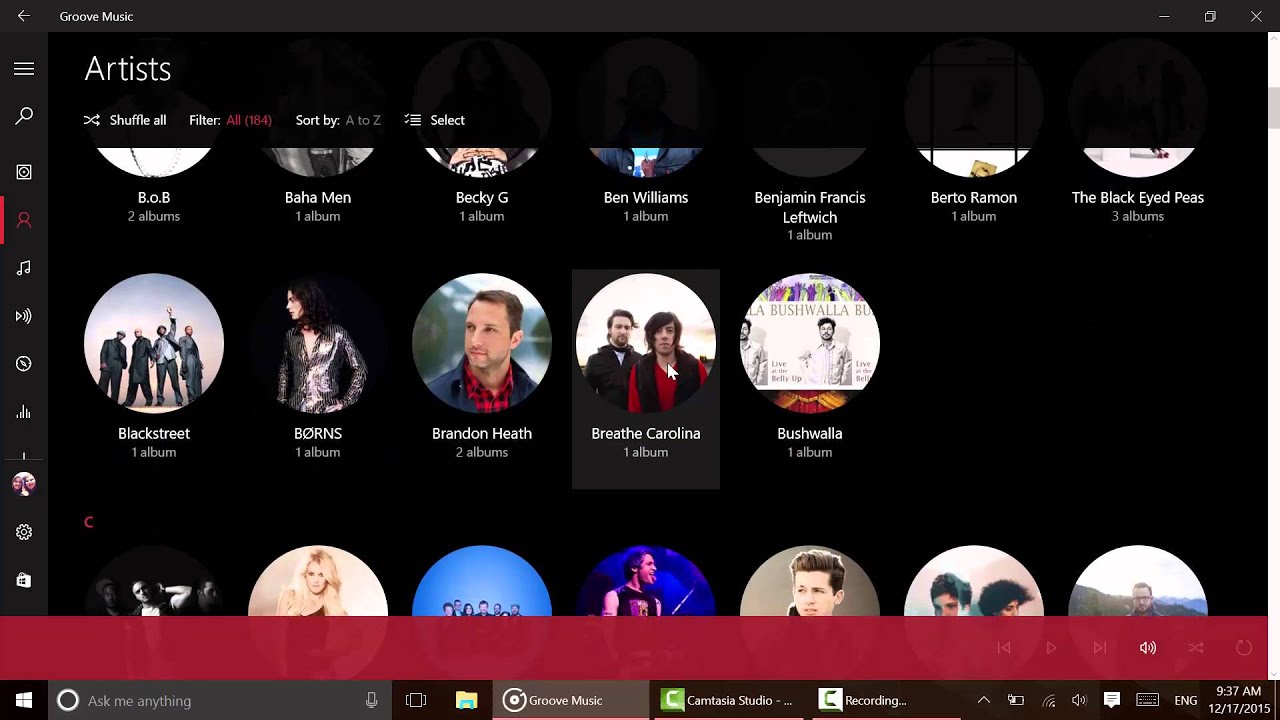Open Breathe Carolina artist photo
Viewport: 1280px width, 720px height.
[x=646, y=343]
